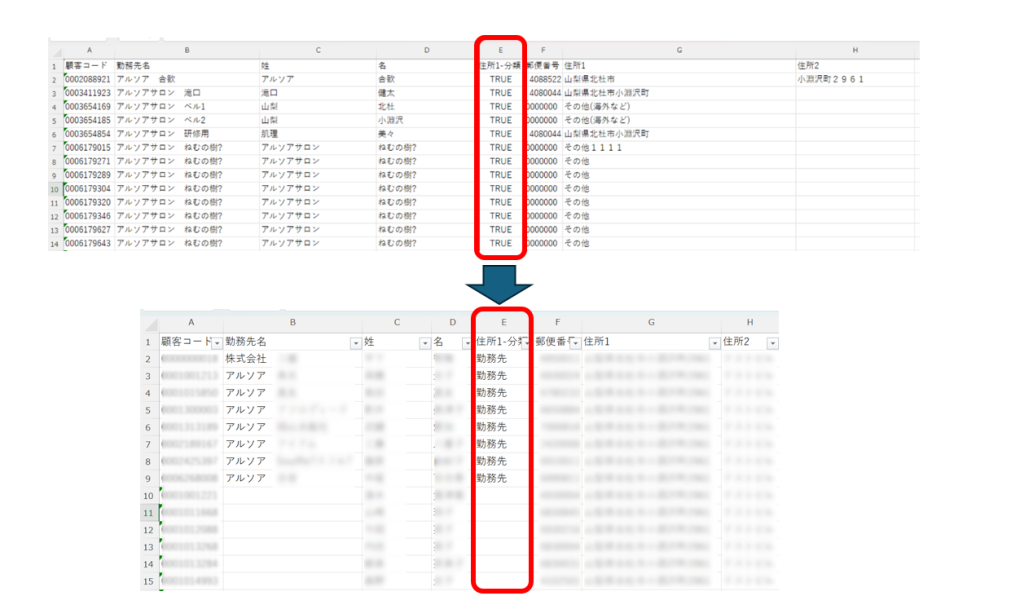The image size is (1024, 596).
Task: Click select-all corner of lower spreadsheet
Action: pos(149,323)
